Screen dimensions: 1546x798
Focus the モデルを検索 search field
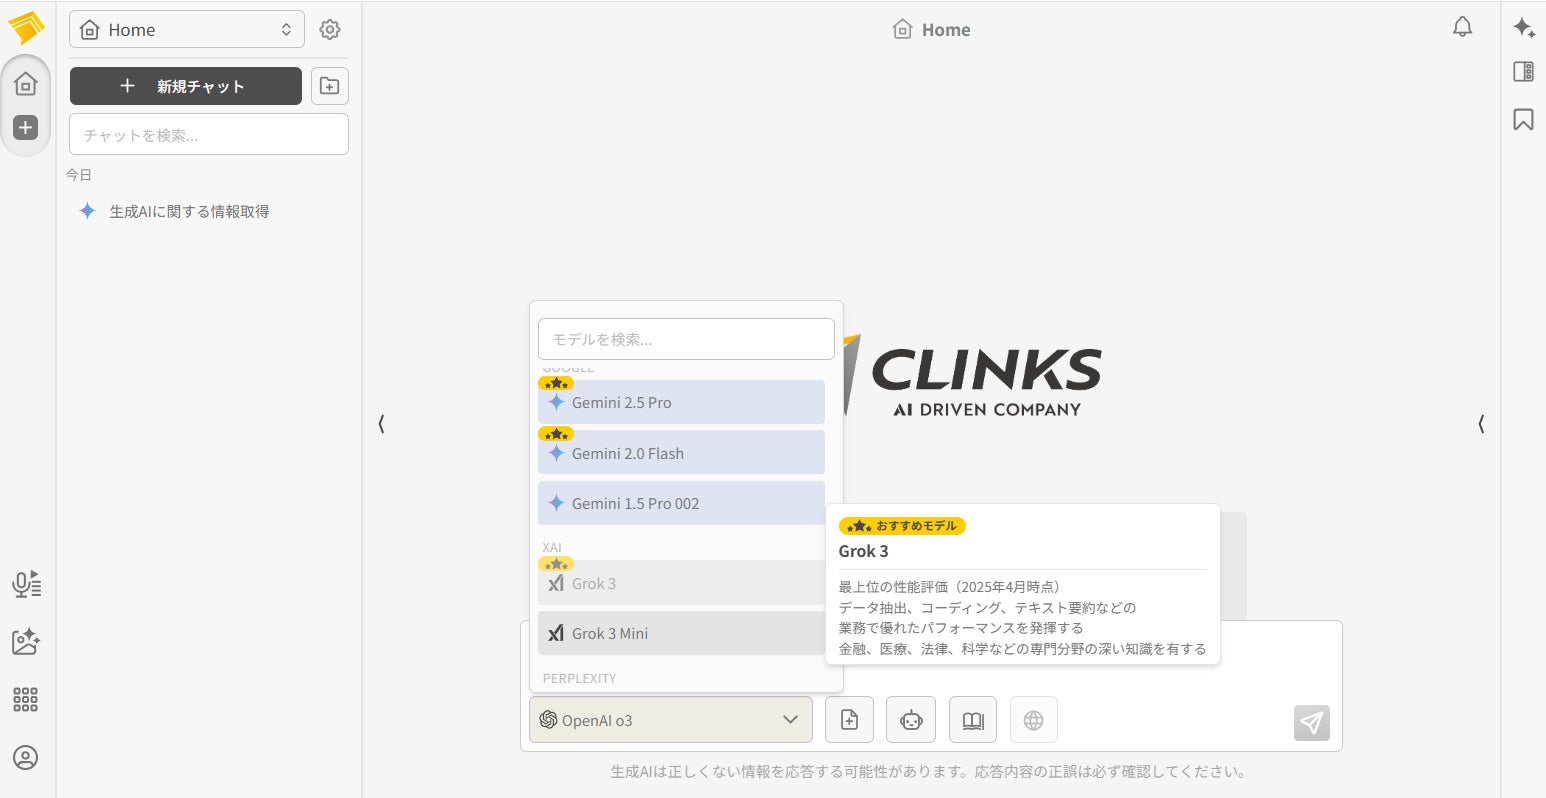pyautogui.click(x=686, y=339)
